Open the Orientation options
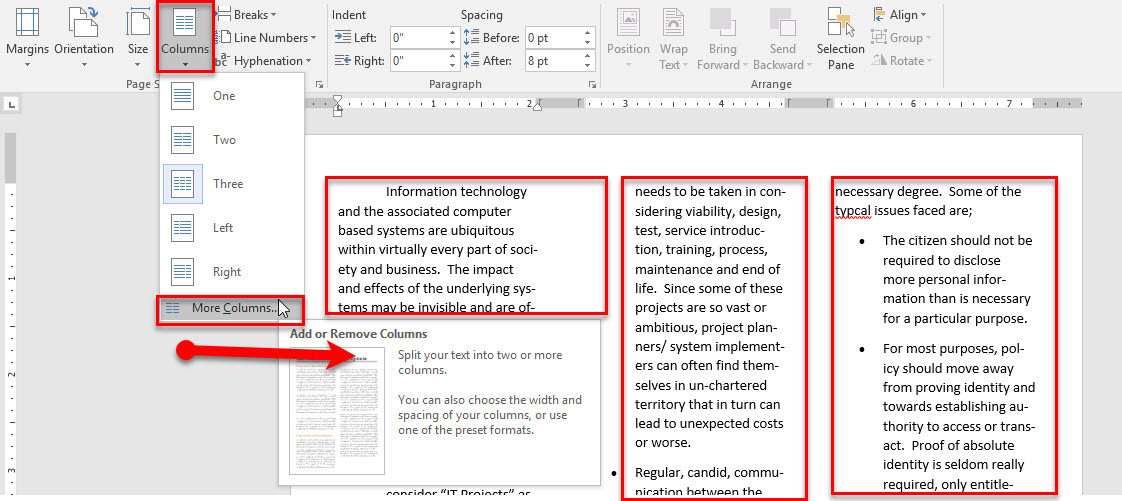Screen dimensions: 1122x501 84,37
